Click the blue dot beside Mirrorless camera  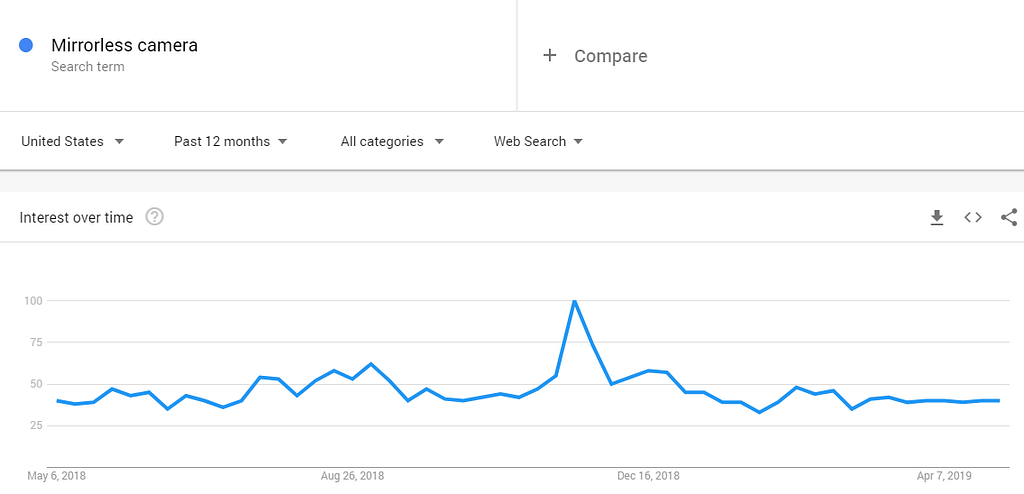pyautogui.click(x=26, y=45)
